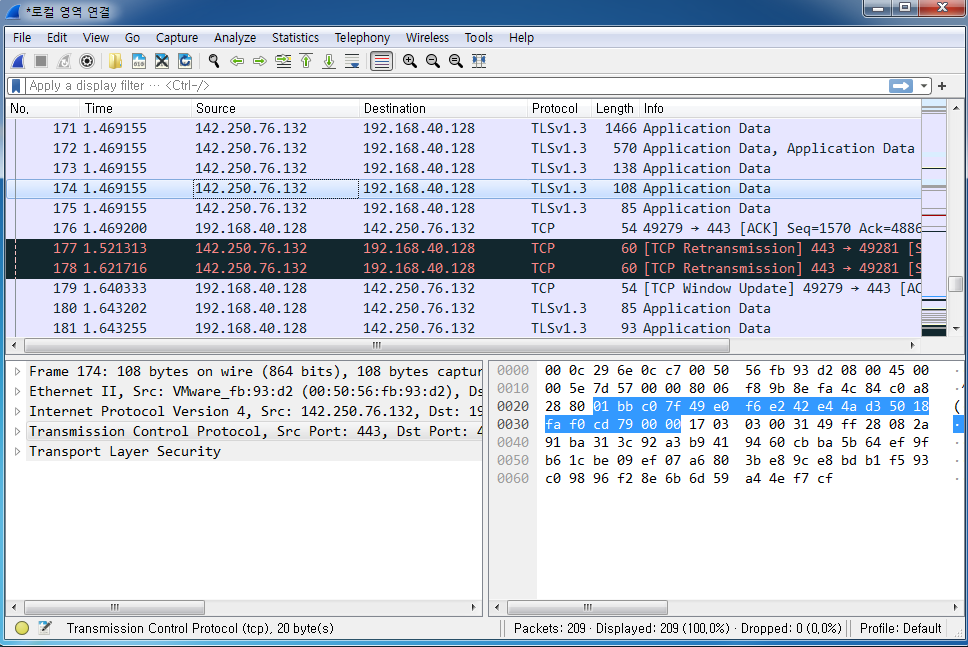Screen dimensions: 968x647
Task: Click expert information yellow circle icon
Action: point(22,628)
